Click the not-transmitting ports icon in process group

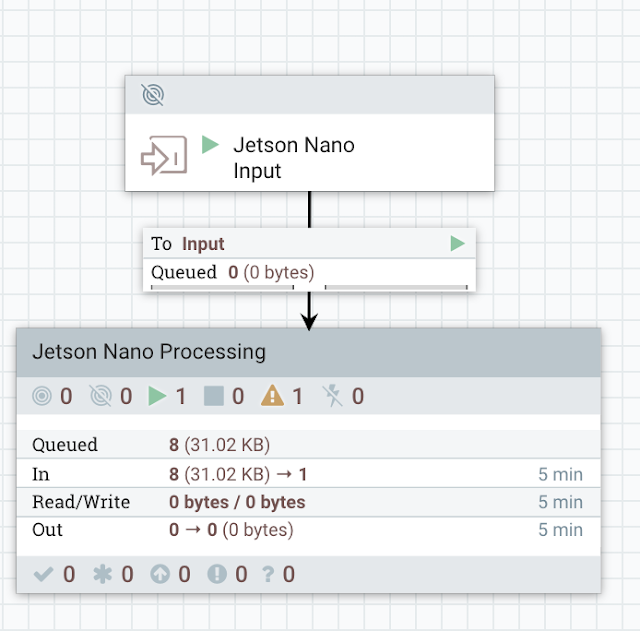click(x=100, y=396)
